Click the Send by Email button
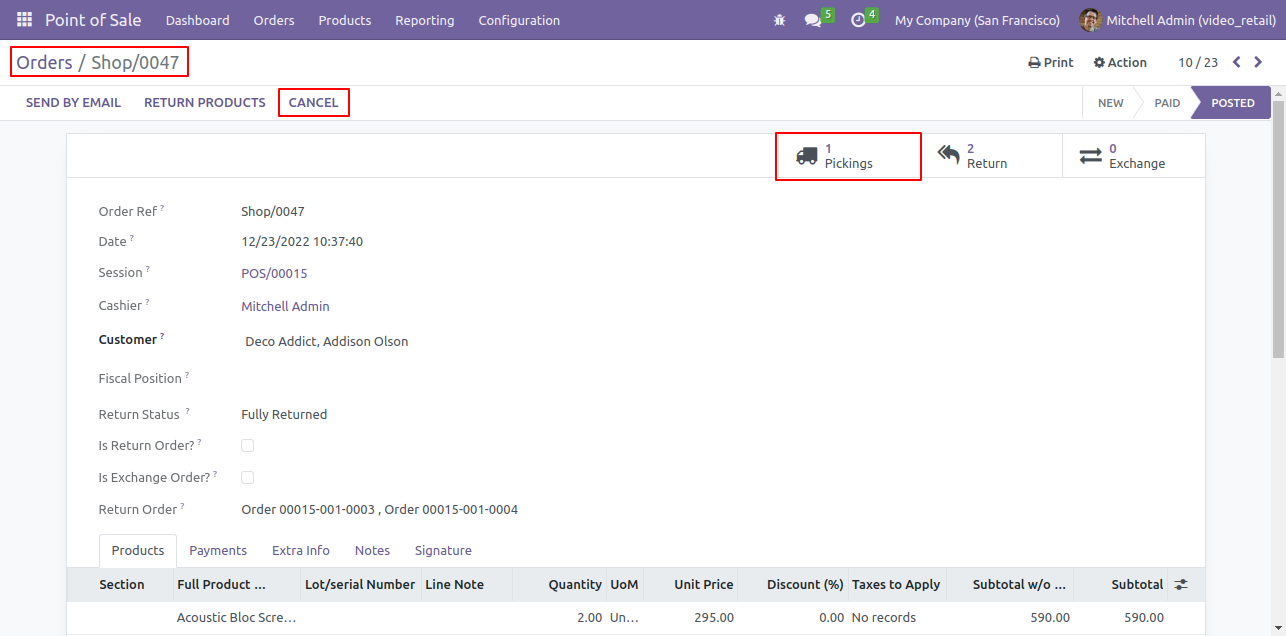1286x636 pixels. [73, 102]
